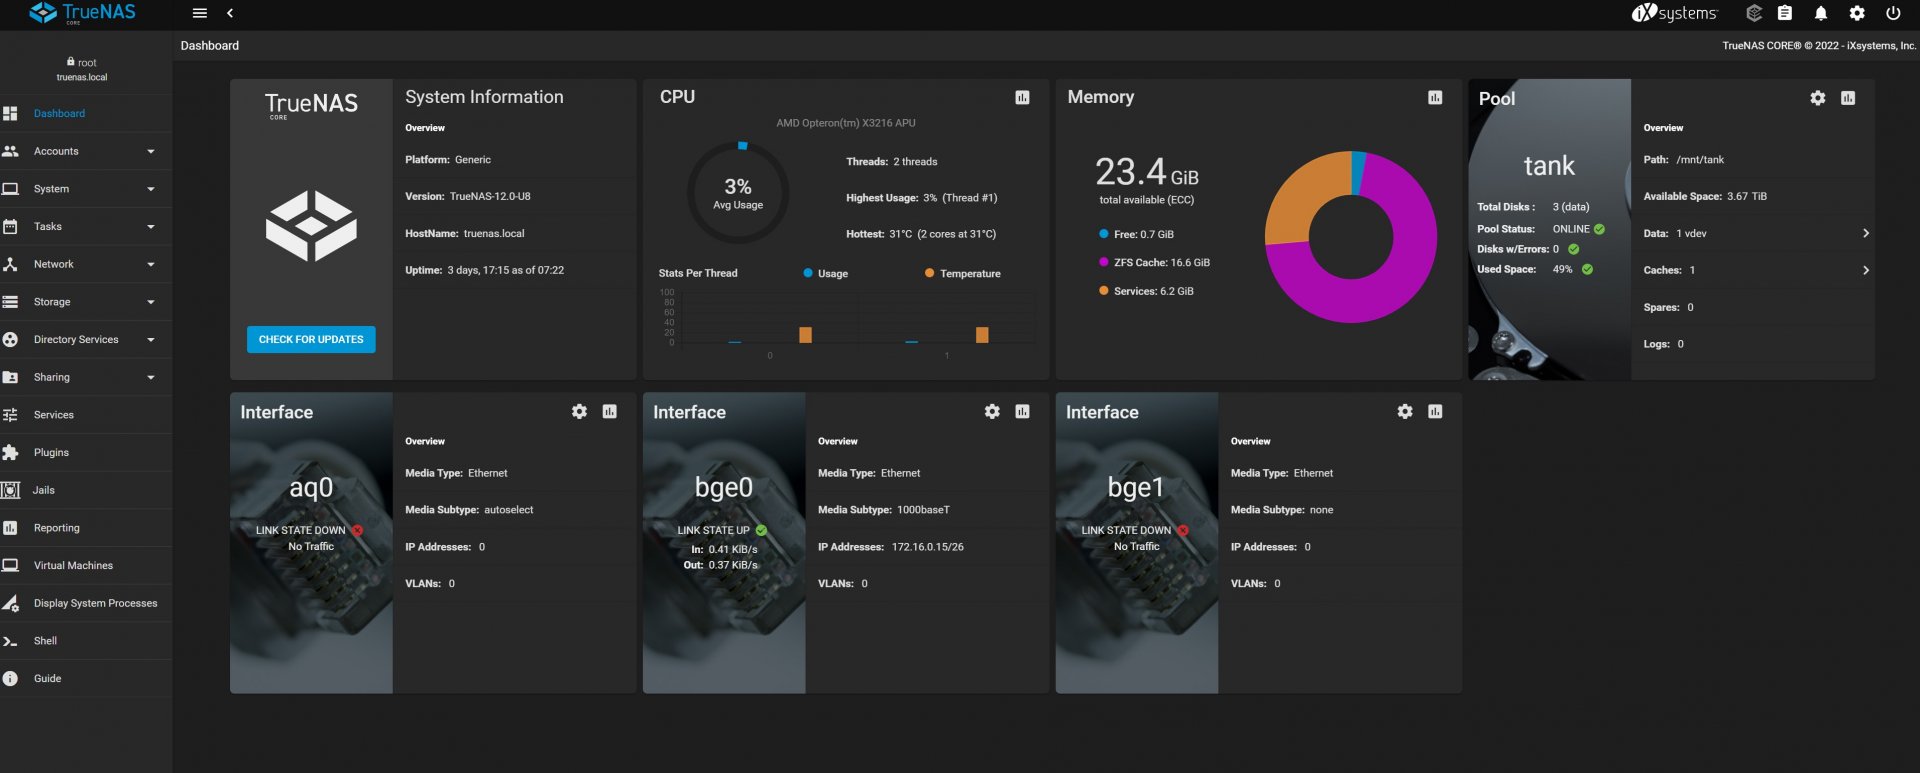The height and width of the screenshot is (773, 1920).
Task: Open Jails menu label
Action: [x=43, y=491]
